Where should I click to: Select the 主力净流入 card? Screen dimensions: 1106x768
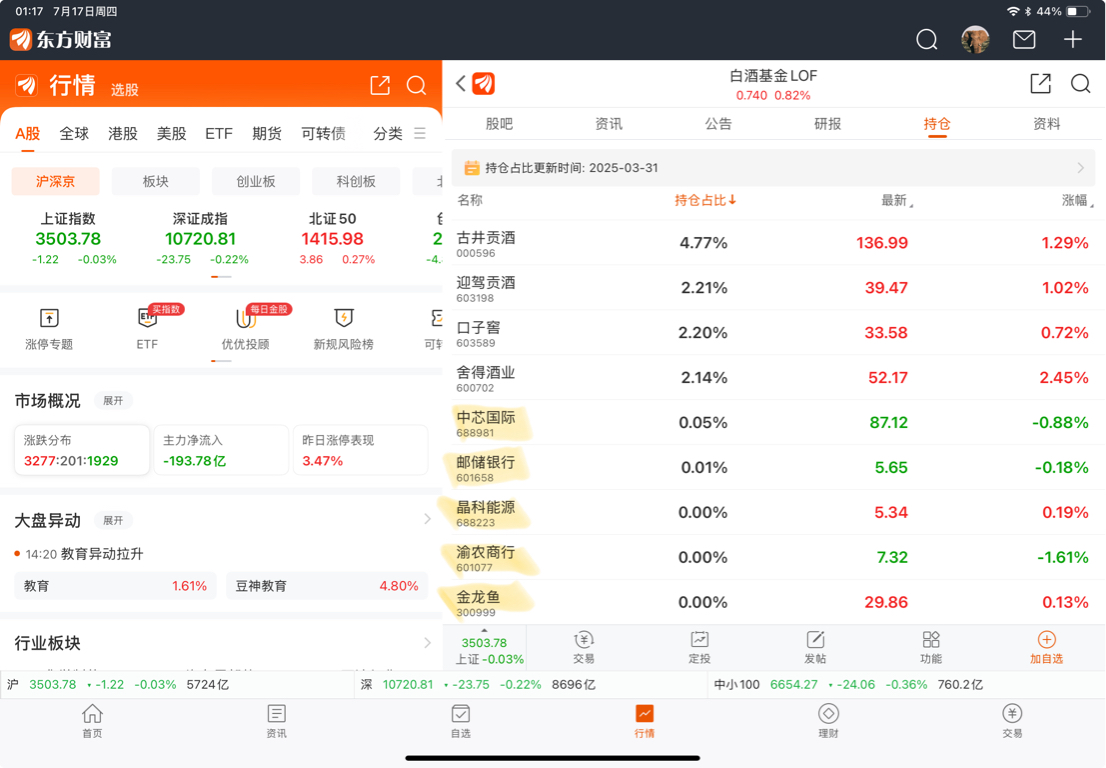coord(221,450)
